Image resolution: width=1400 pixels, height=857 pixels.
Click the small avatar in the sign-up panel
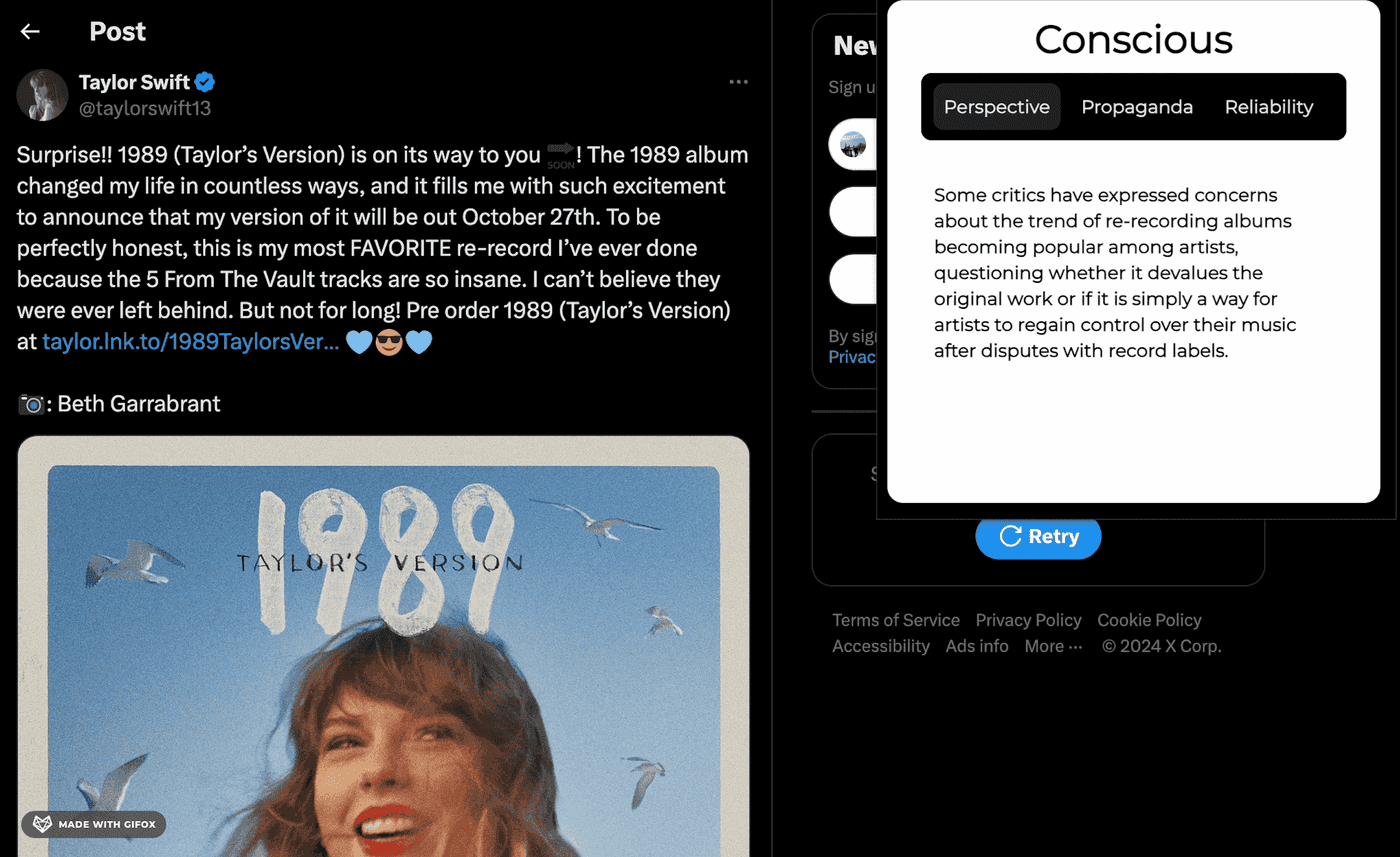(854, 145)
